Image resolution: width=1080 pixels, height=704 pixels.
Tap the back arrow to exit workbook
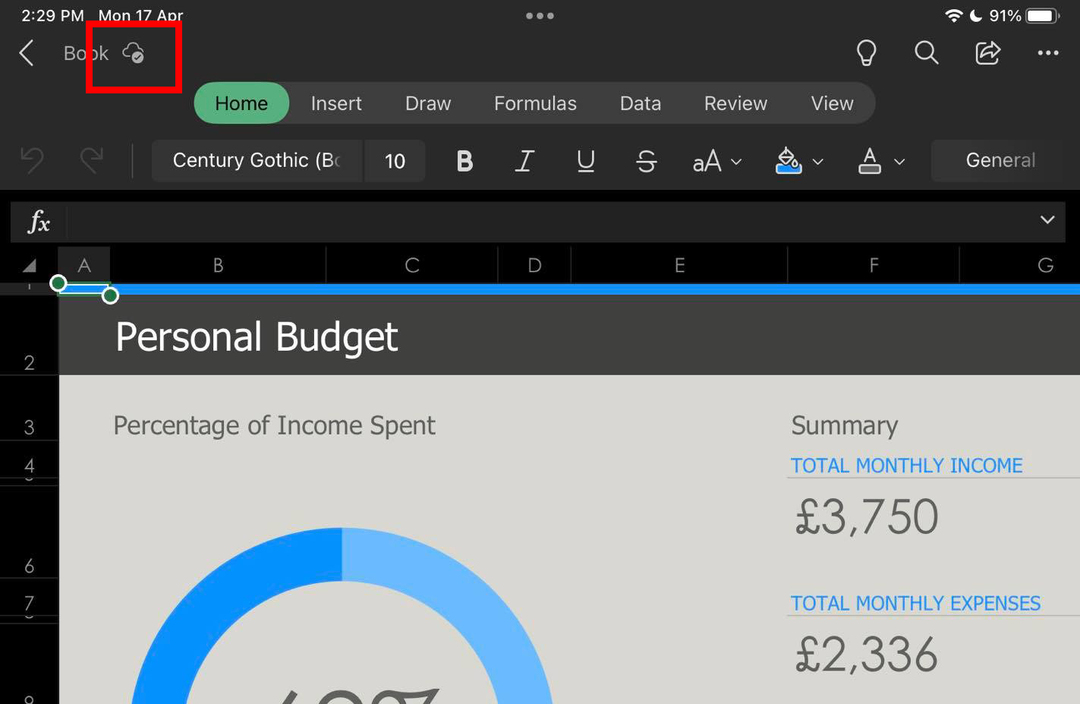click(x=27, y=54)
